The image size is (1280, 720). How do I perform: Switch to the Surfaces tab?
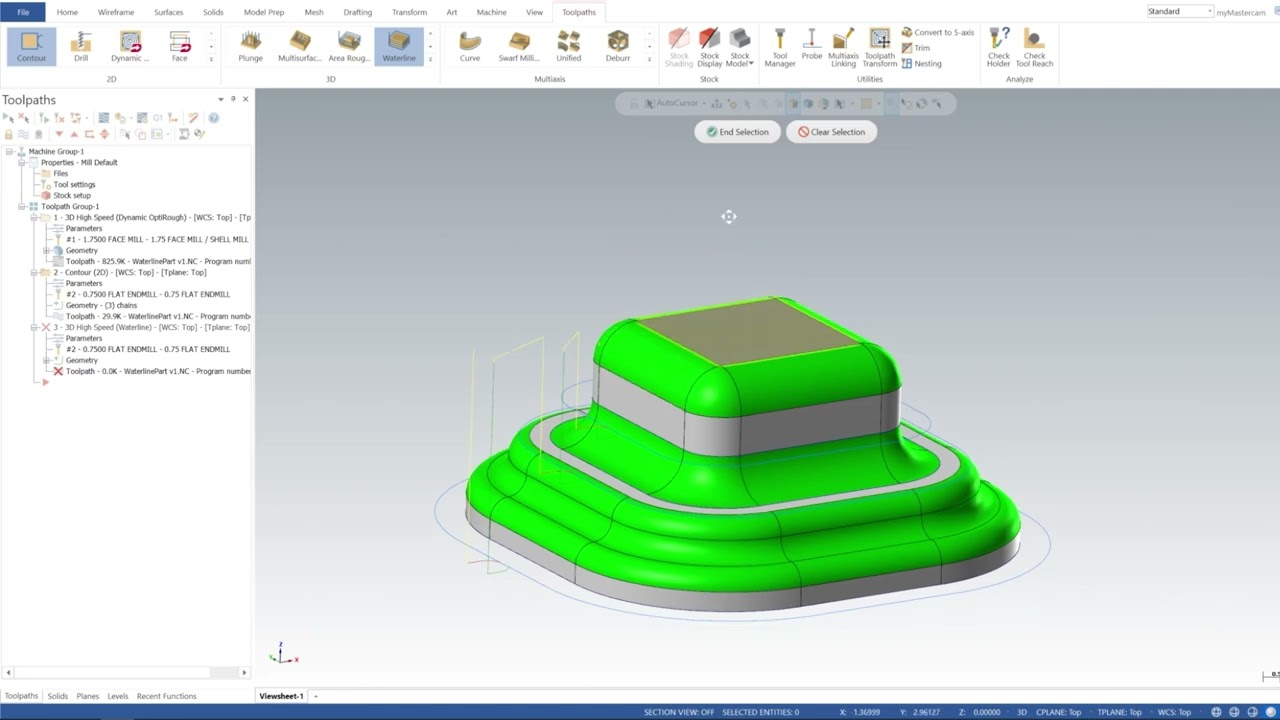click(168, 12)
